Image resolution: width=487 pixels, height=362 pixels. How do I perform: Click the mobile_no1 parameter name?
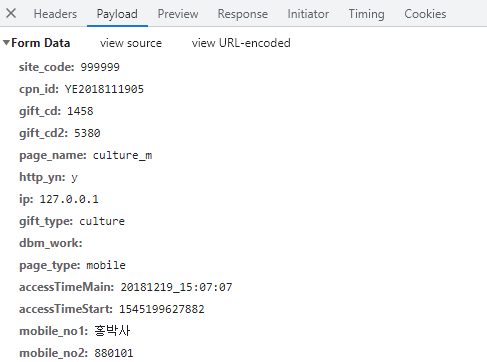(x=54, y=331)
